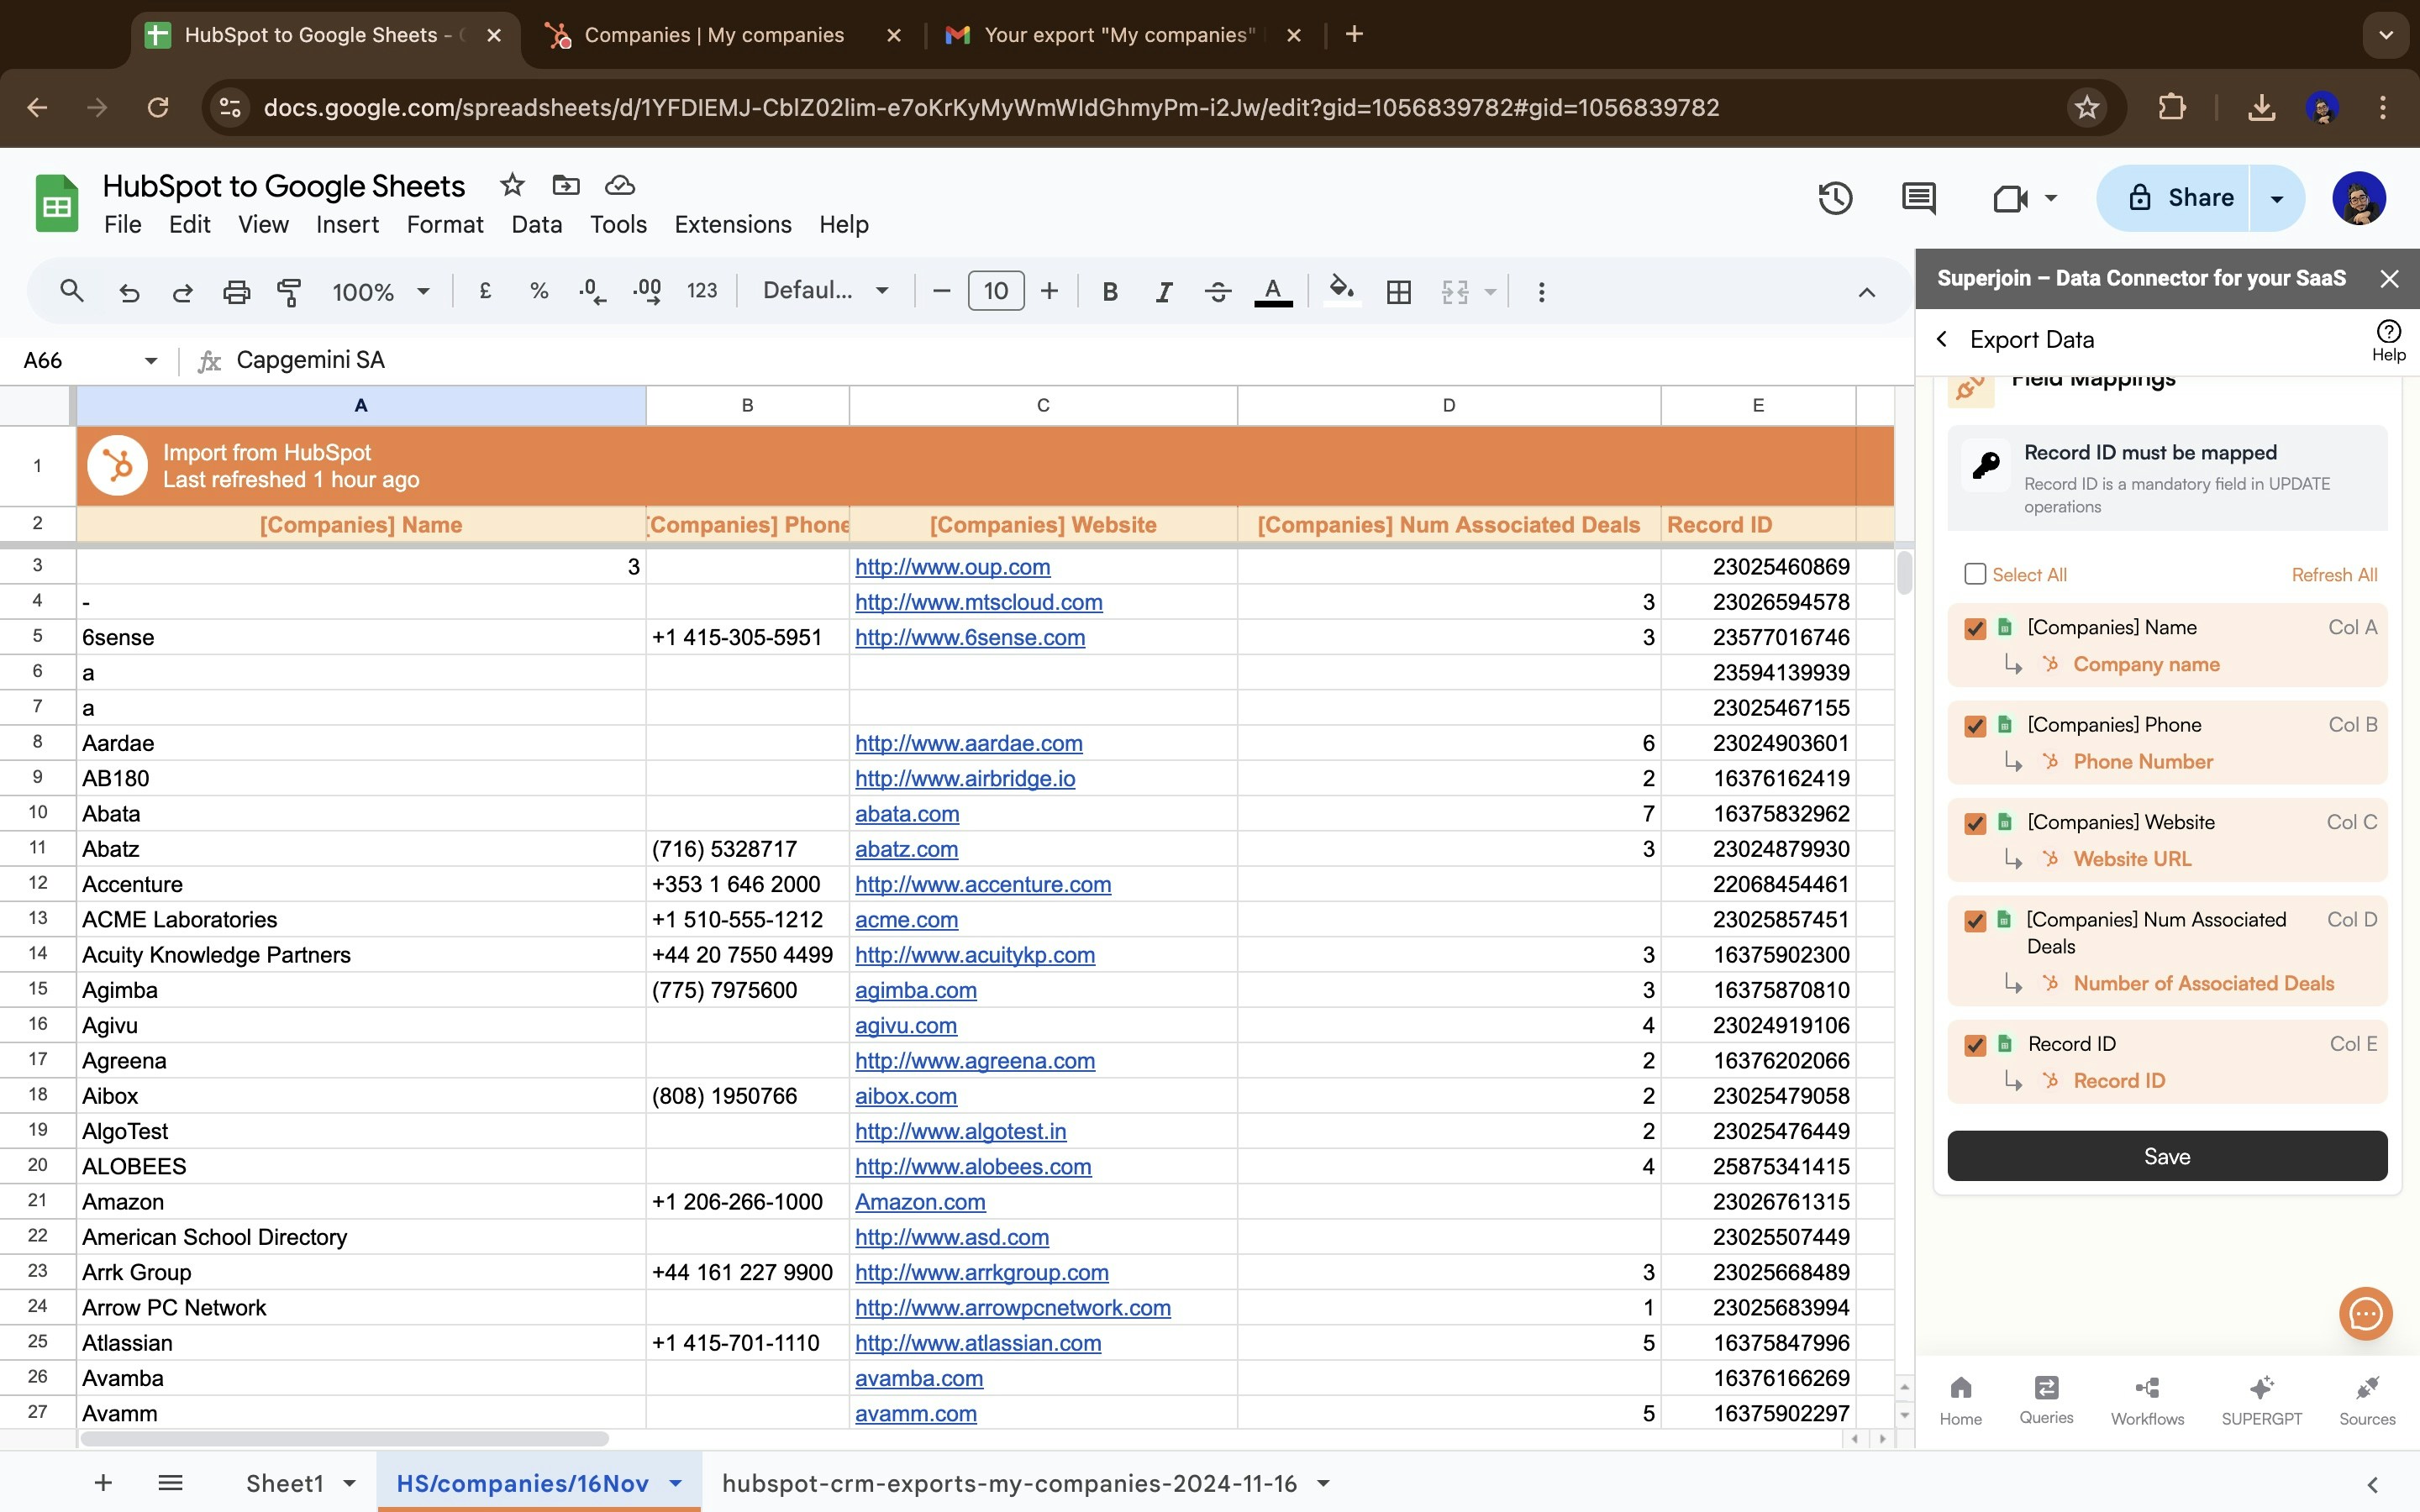Open the fill color paint bucket
Image resolution: width=2420 pixels, height=1512 pixels.
(1340, 291)
